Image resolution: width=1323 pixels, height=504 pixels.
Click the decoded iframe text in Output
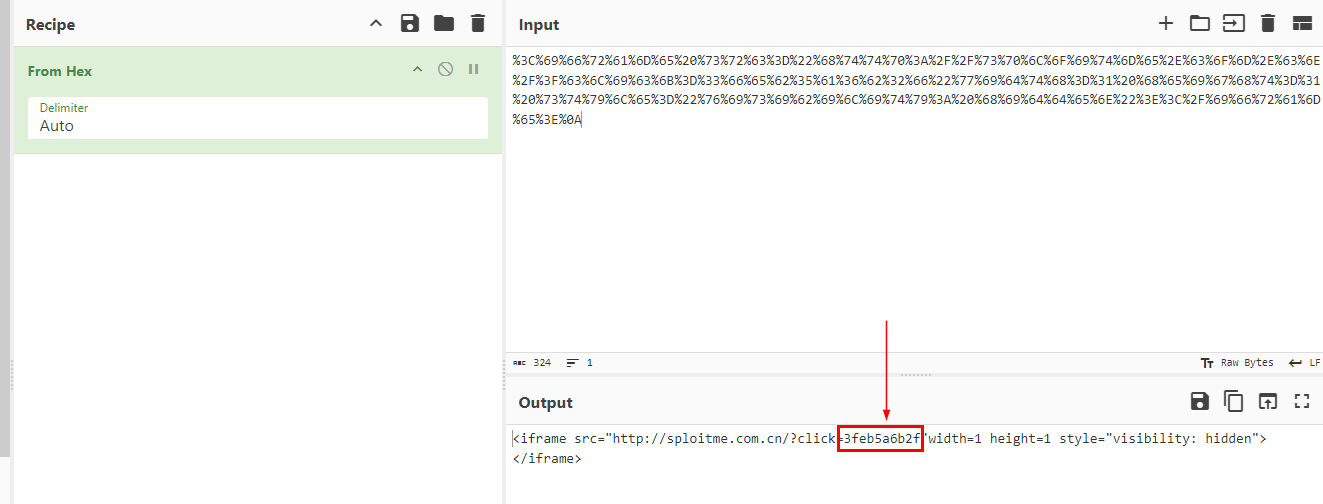pos(890,439)
